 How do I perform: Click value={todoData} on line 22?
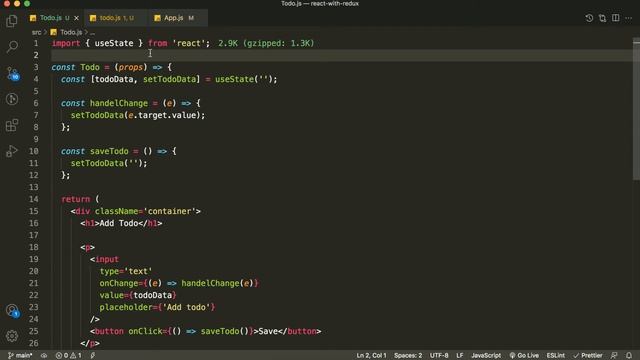pyautogui.click(x=138, y=295)
